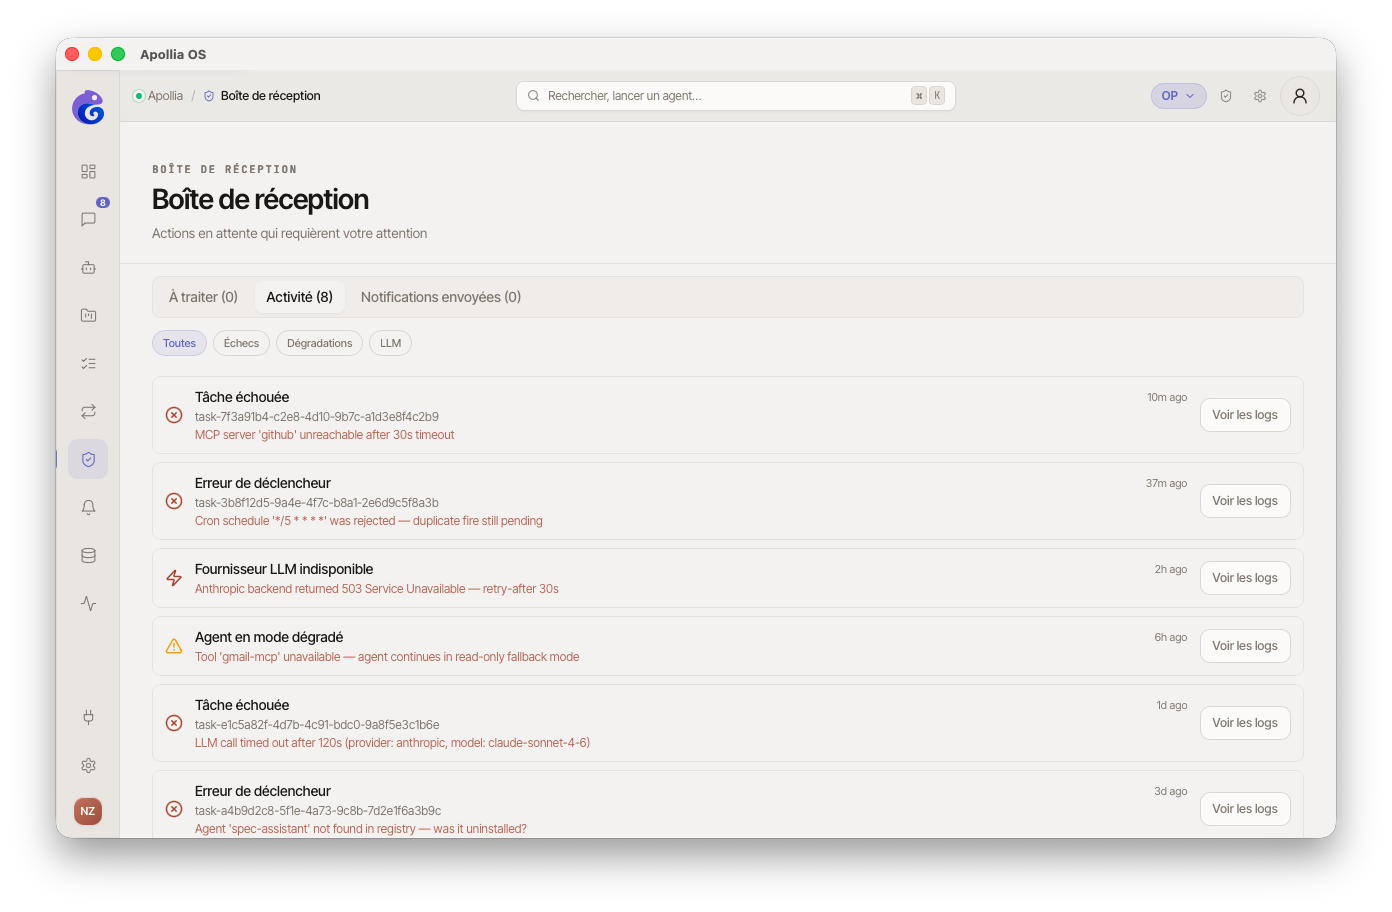This screenshot has height=912, width=1392.
Task: Click error icon on 'Cron schedule' trigger row
Action: click(174, 501)
